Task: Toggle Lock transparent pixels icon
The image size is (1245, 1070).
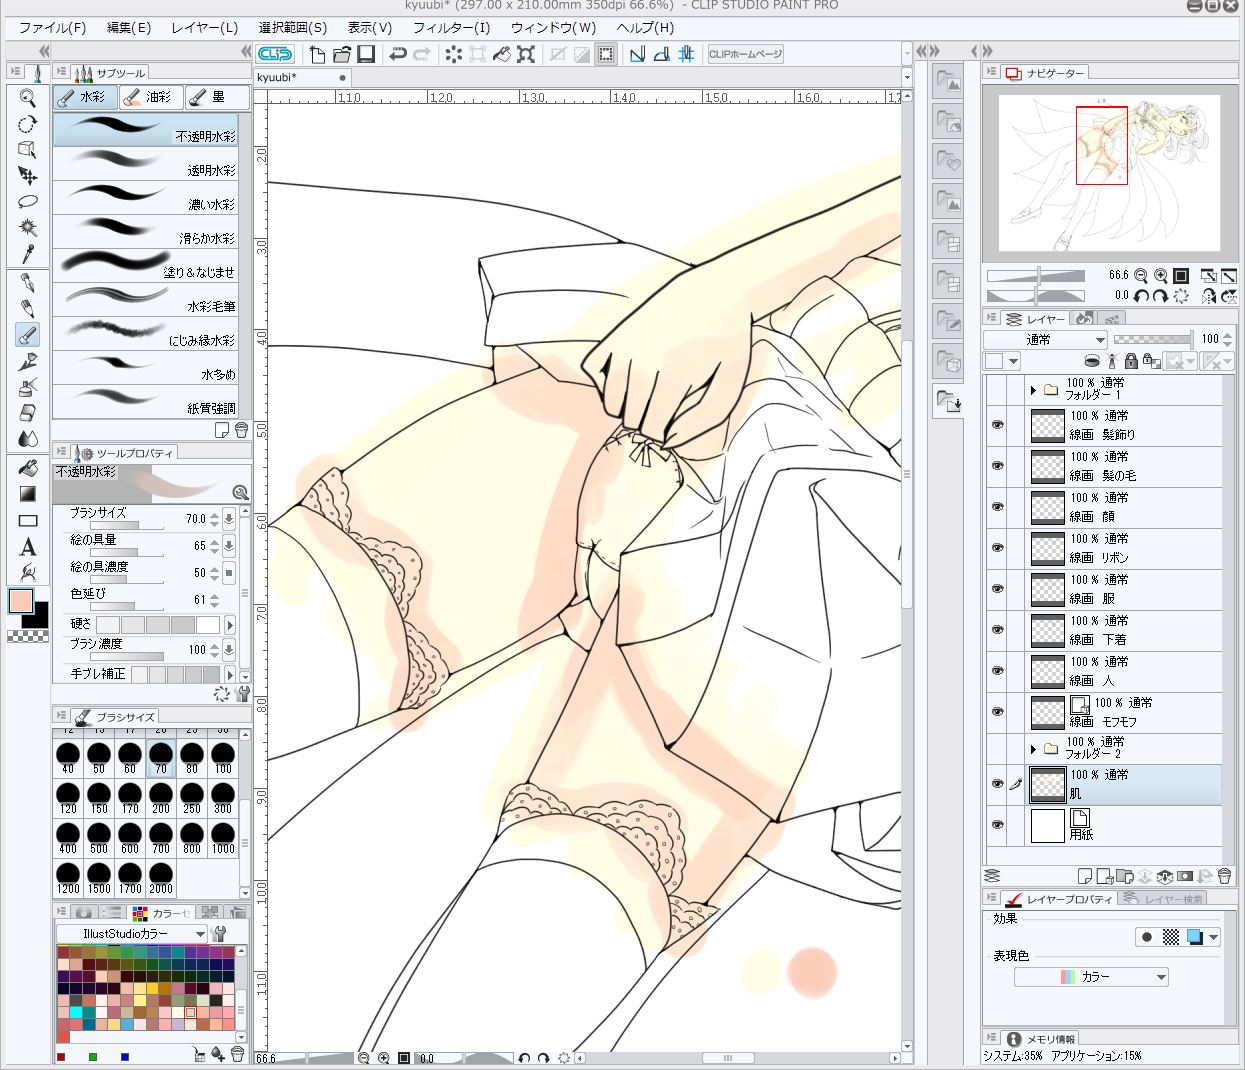Action: (x=1151, y=361)
